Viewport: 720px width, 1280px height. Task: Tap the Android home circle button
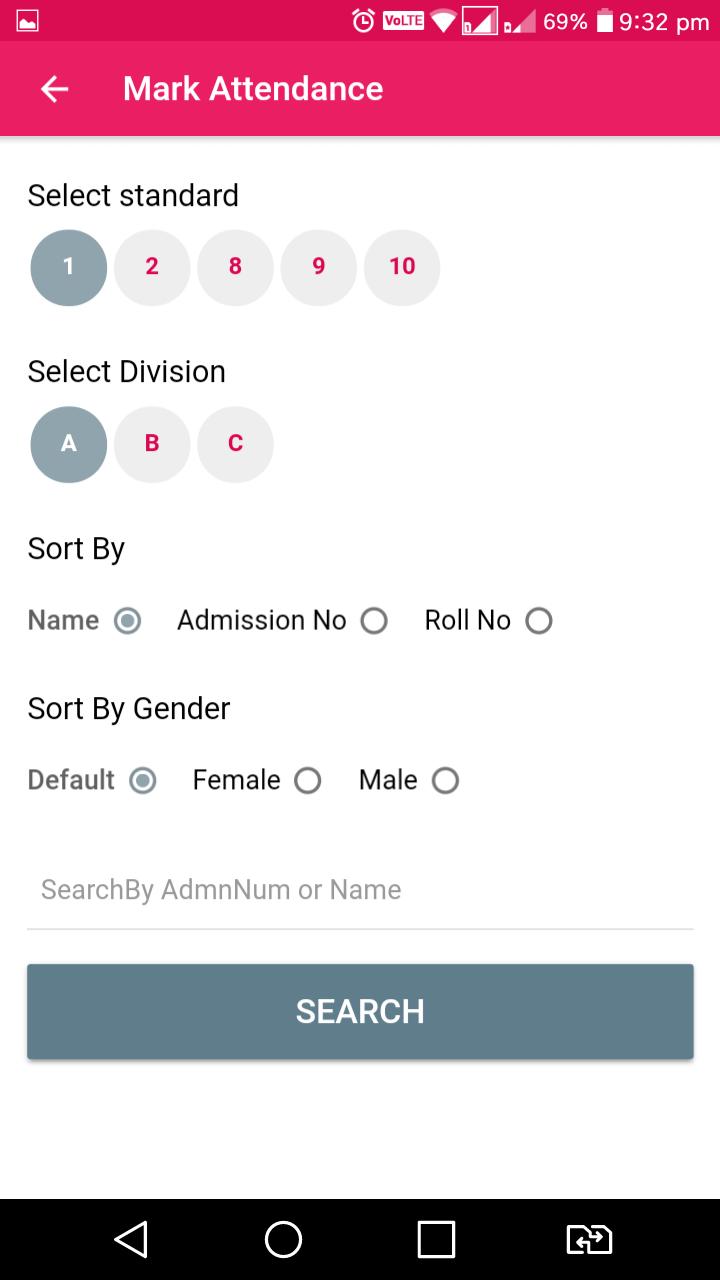283,1239
